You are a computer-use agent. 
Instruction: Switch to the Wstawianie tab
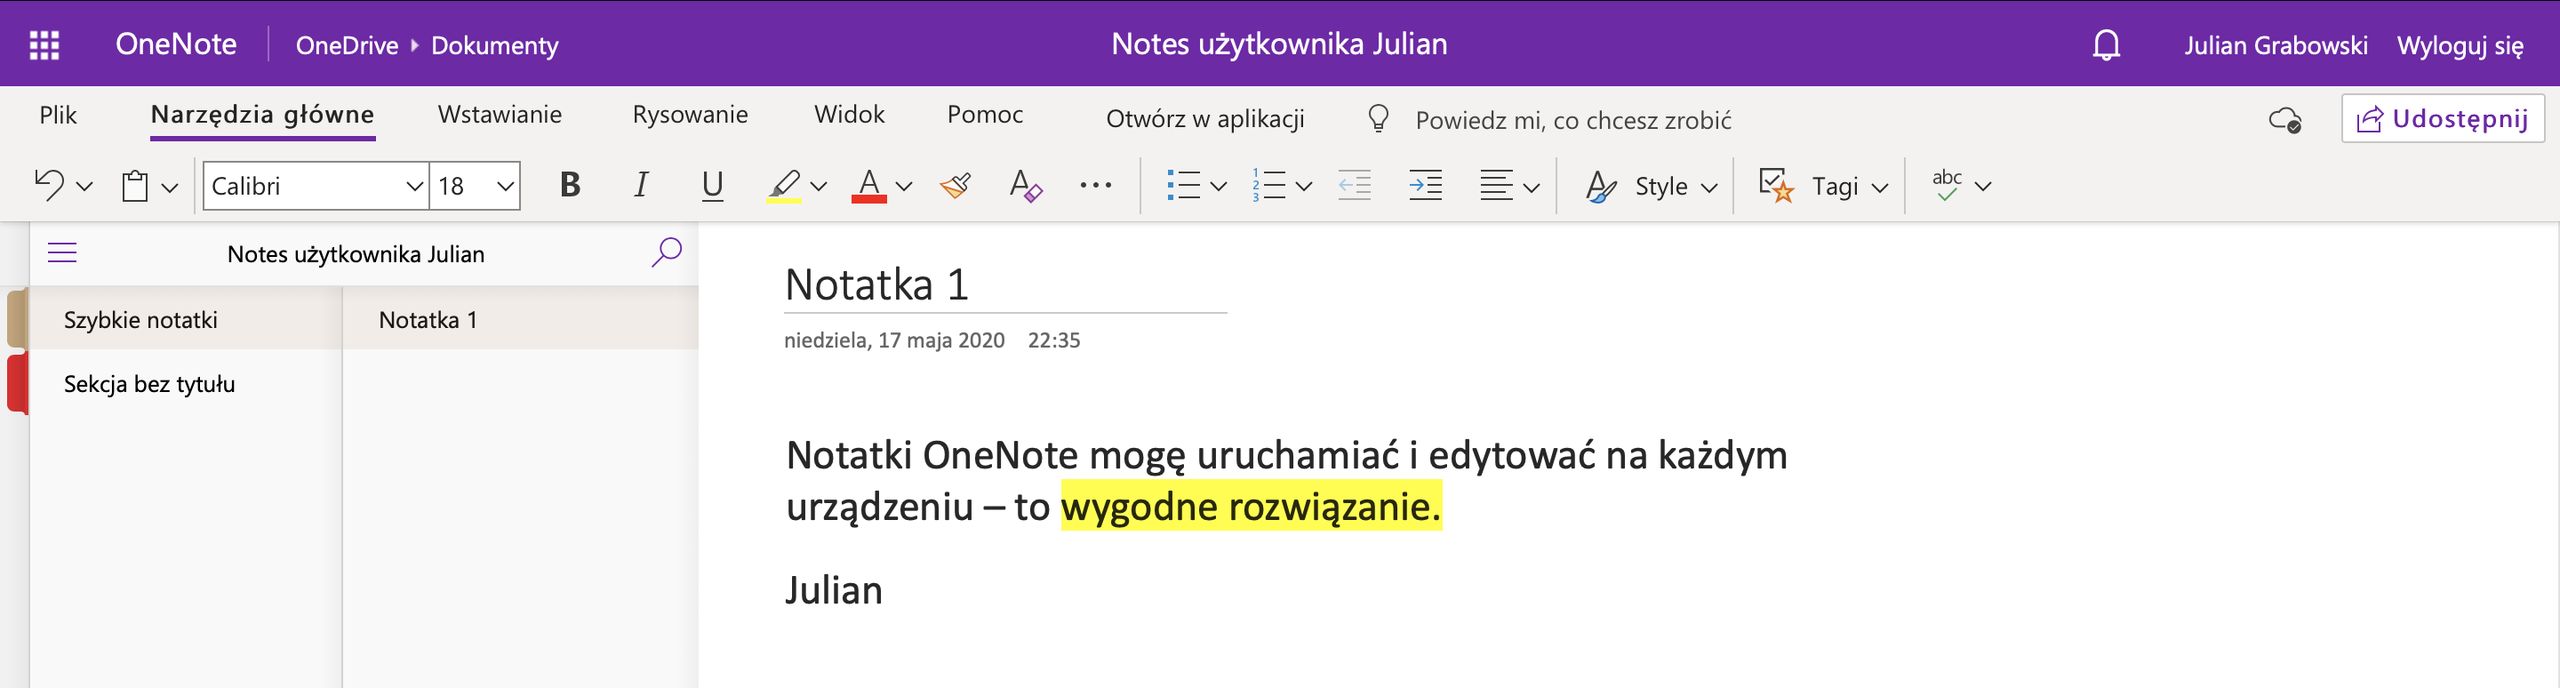500,115
